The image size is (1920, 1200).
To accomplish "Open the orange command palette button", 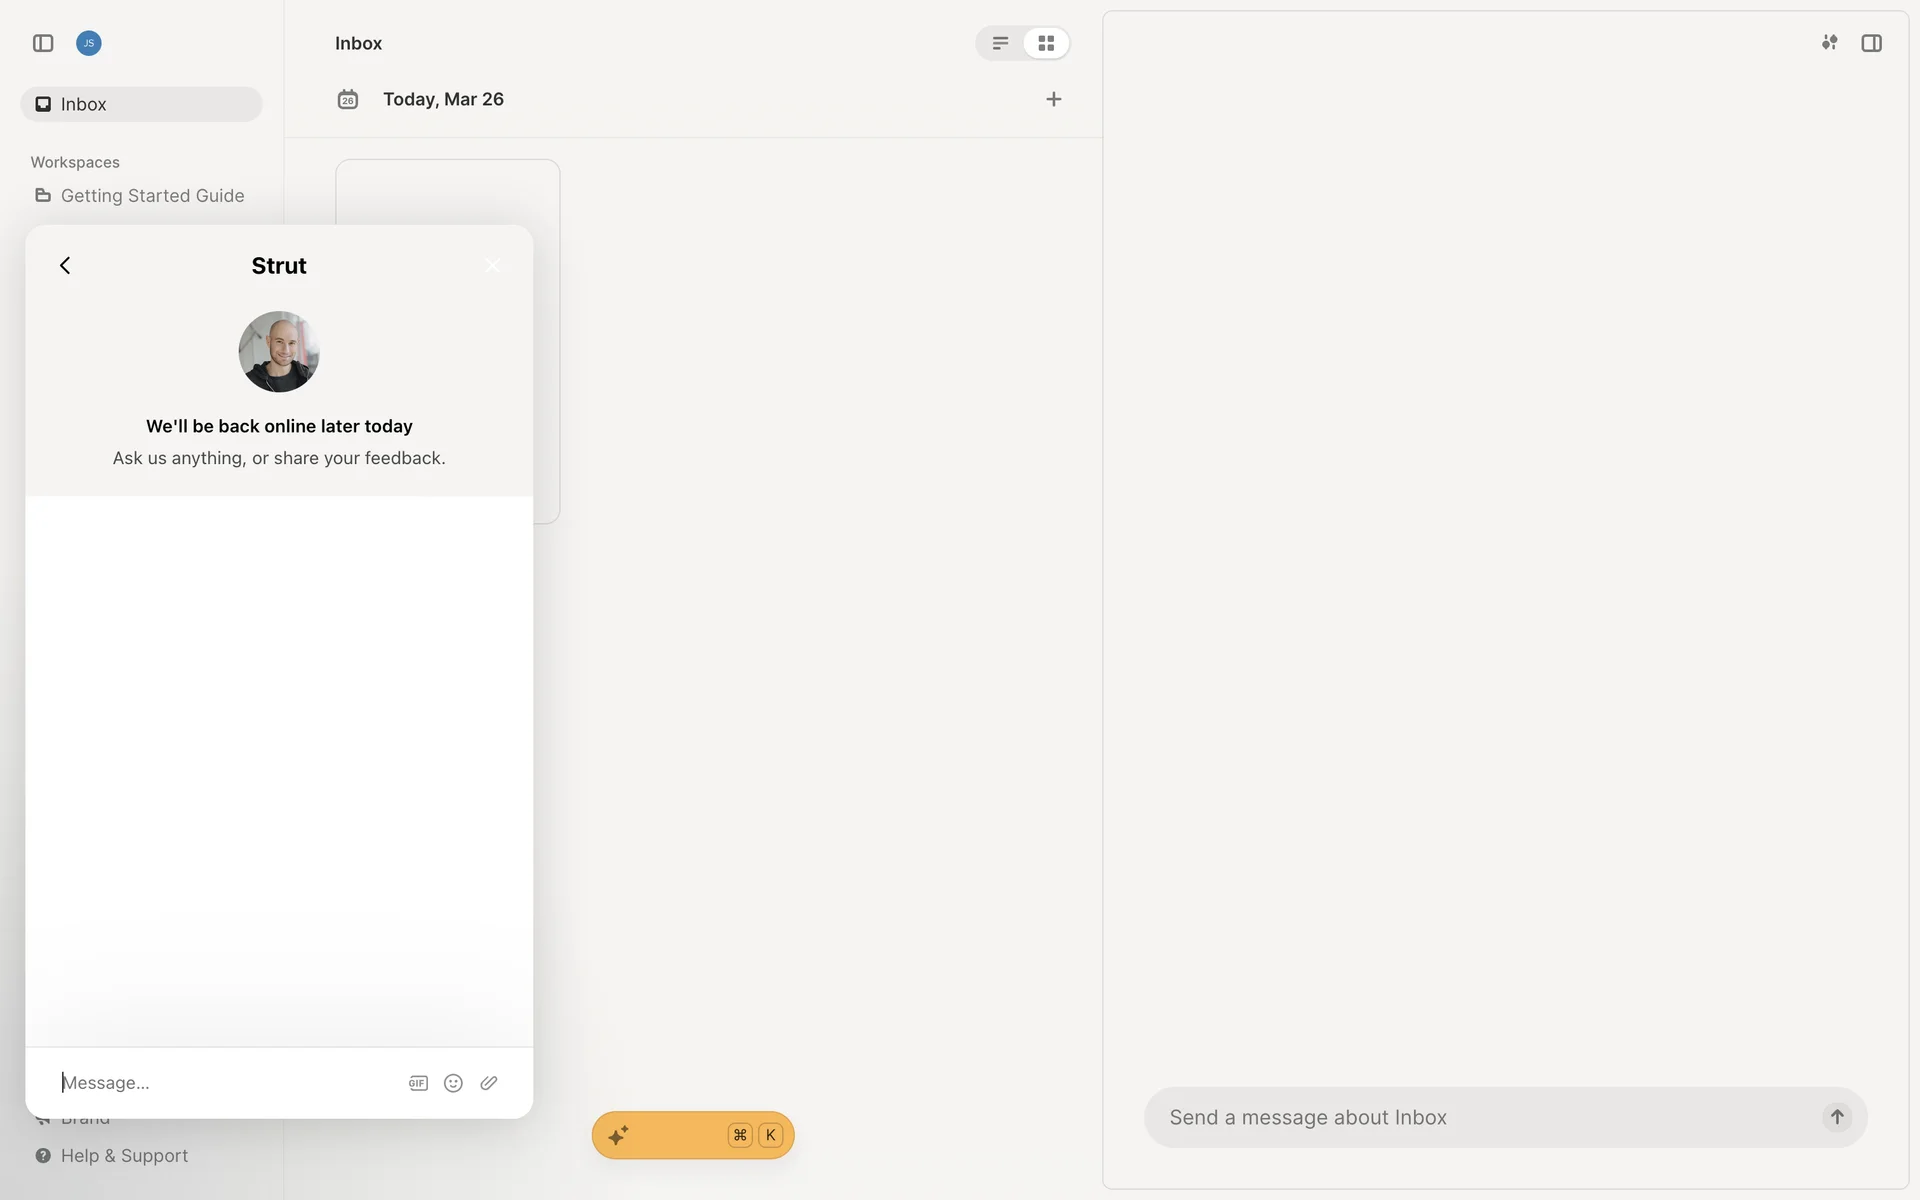I will [x=692, y=1135].
